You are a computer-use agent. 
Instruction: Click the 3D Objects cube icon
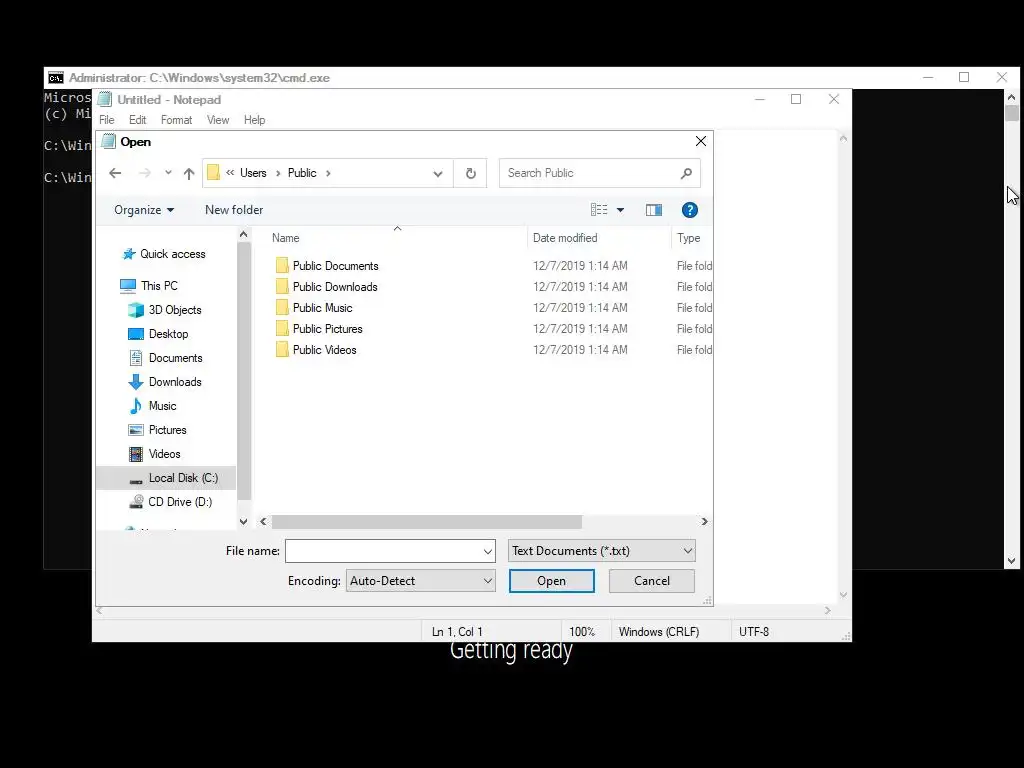click(136, 310)
